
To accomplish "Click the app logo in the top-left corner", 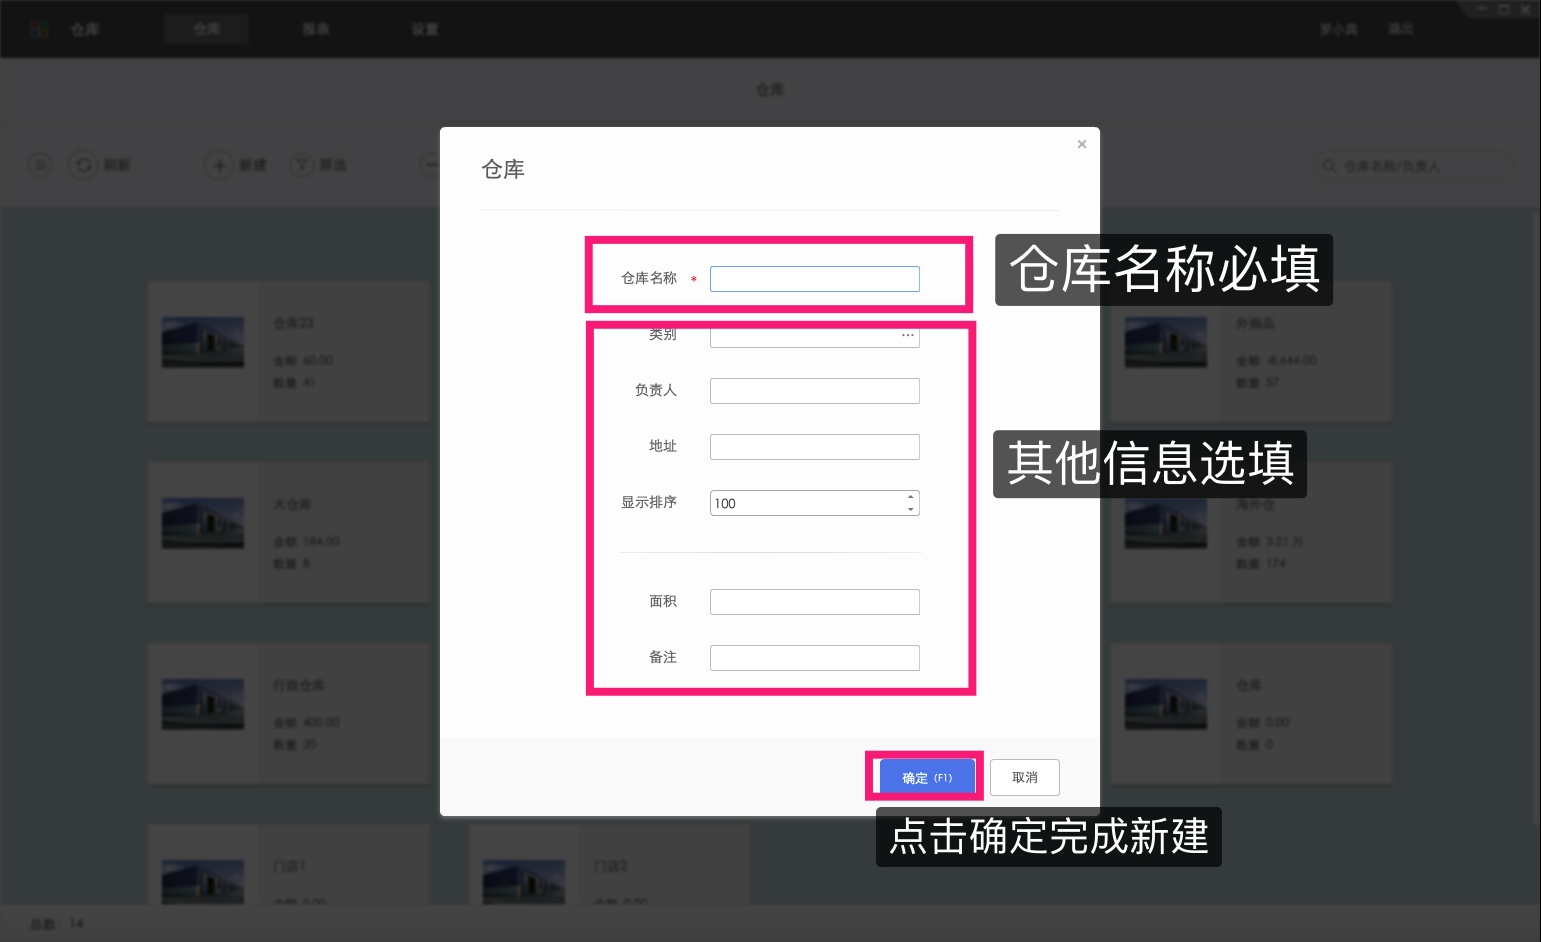I will pyautogui.click(x=39, y=28).
